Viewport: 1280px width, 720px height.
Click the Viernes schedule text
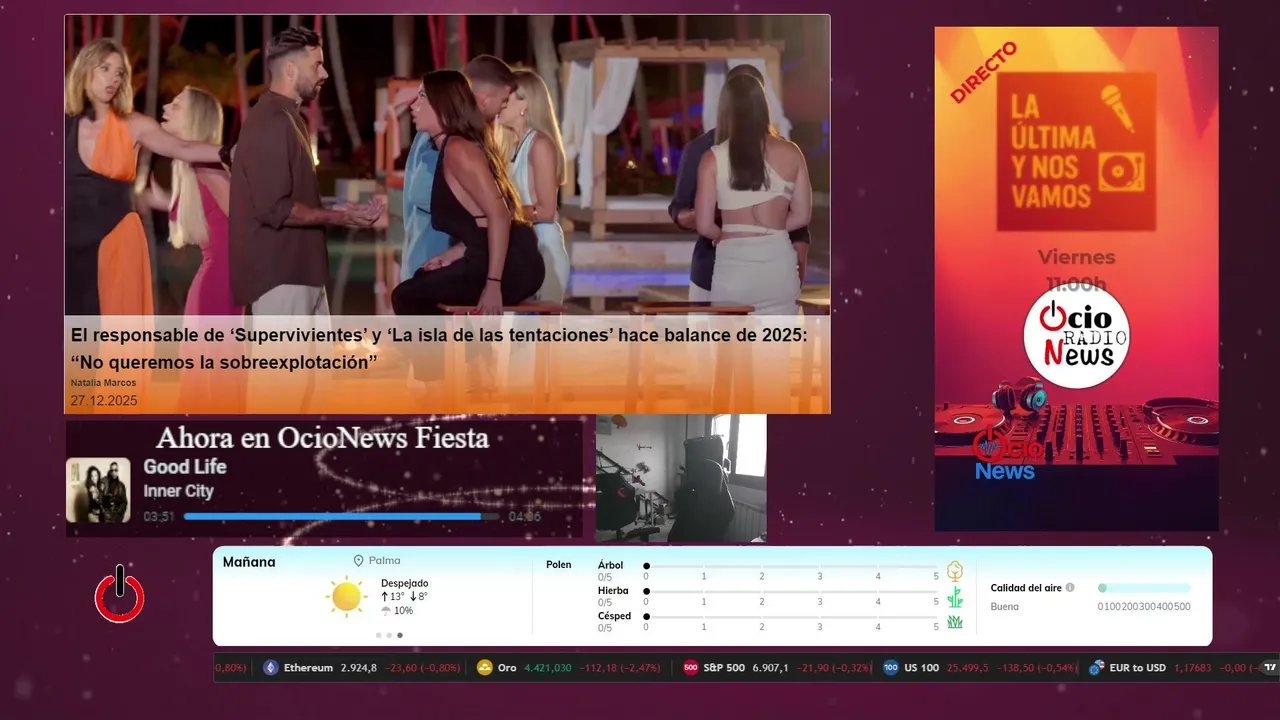coord(1076,257)
